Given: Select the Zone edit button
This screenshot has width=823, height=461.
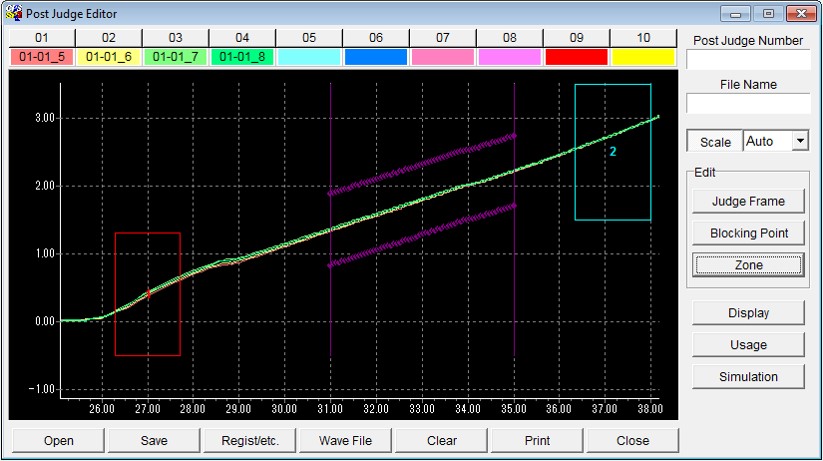Looking at the screenshot, I should pos(748,265).
